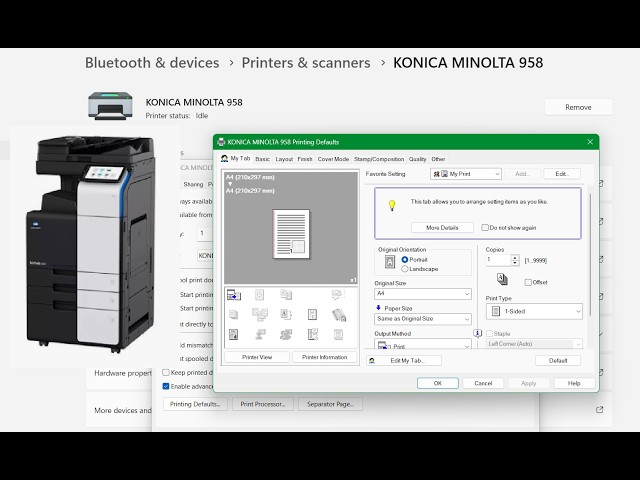Image resolution: width=640 pixels, height=480 pixels.
Task: Click the More Details button
Action: tap(442, 228)
